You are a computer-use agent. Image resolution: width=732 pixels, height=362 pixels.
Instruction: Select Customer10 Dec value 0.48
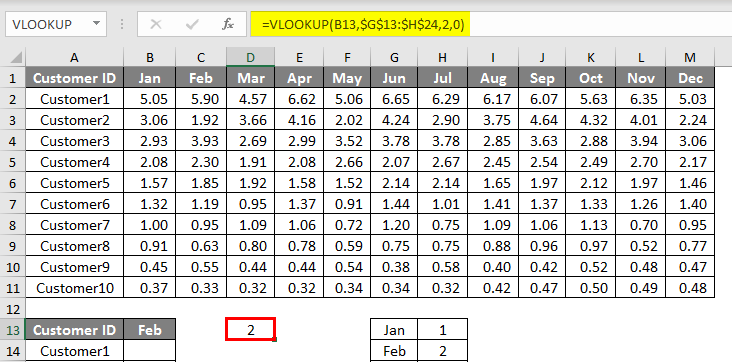click(690, 288)
